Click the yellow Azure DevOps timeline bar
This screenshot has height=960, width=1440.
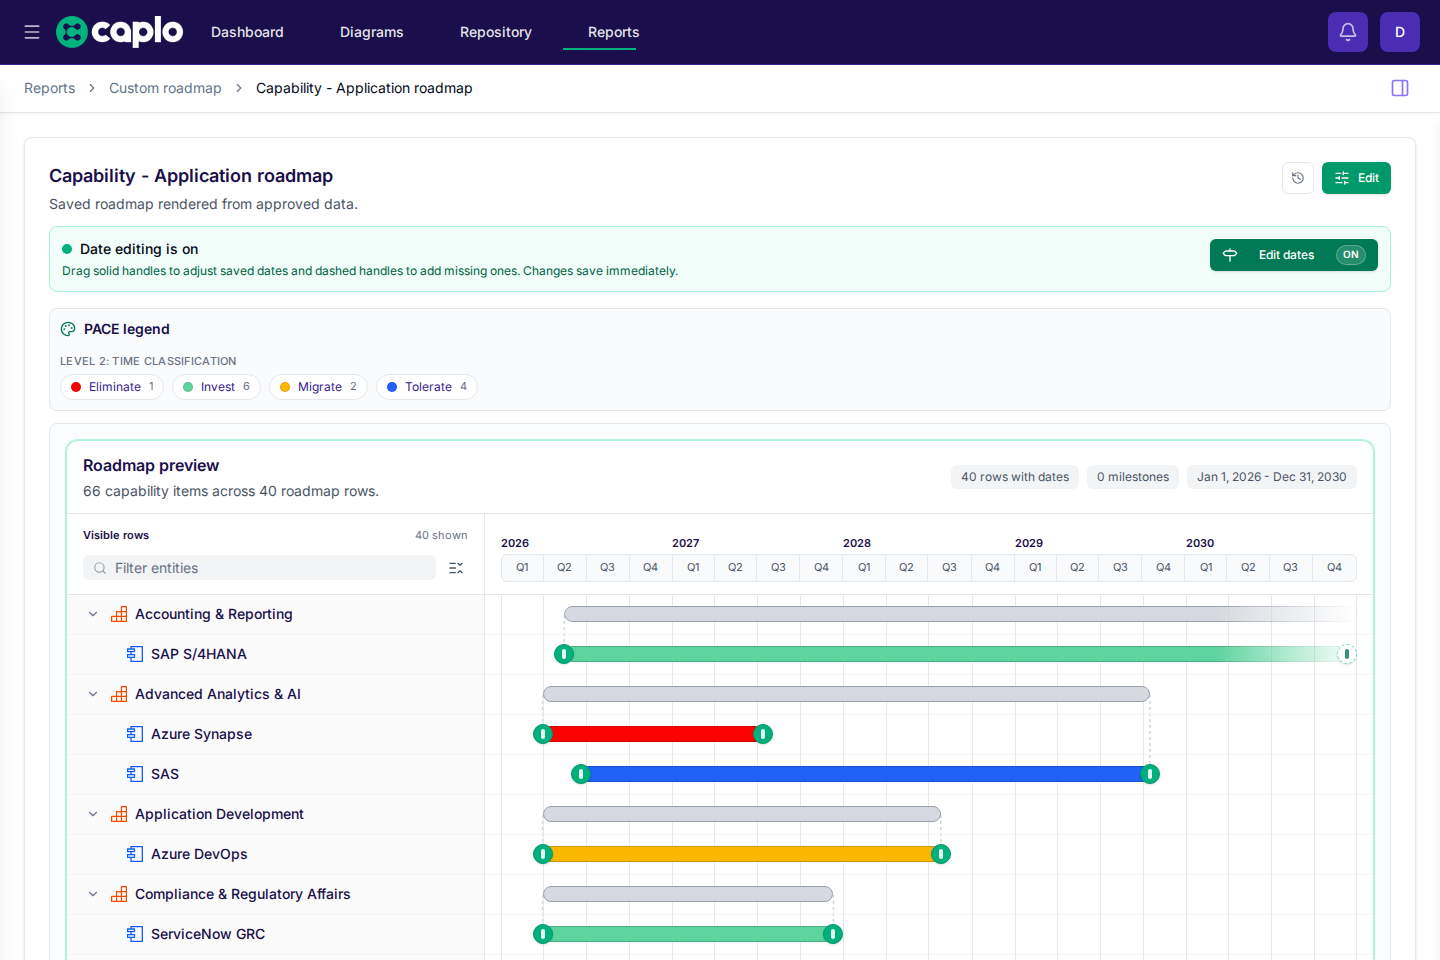(x=742, y=854)
